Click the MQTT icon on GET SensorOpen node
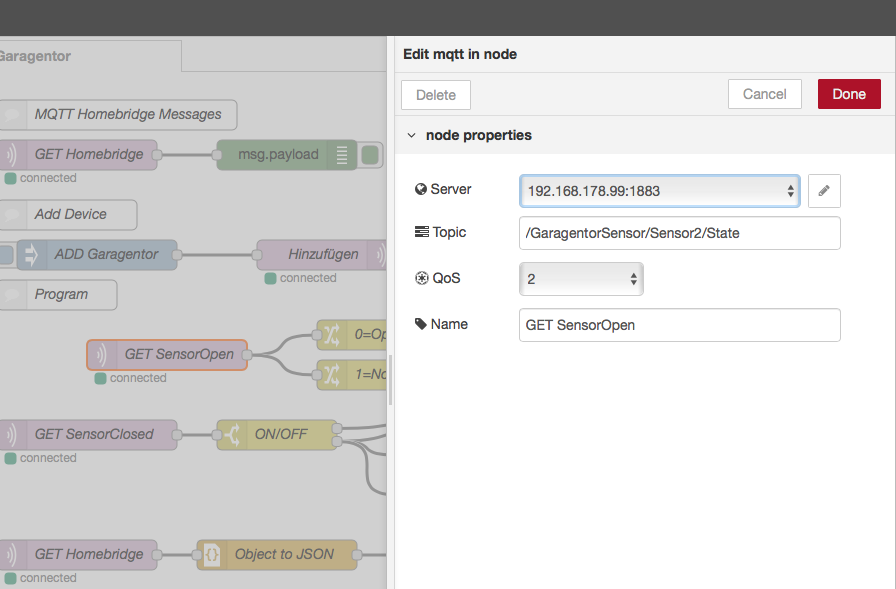The width and height of the screenshot is (896, 589). coord(101,355)
